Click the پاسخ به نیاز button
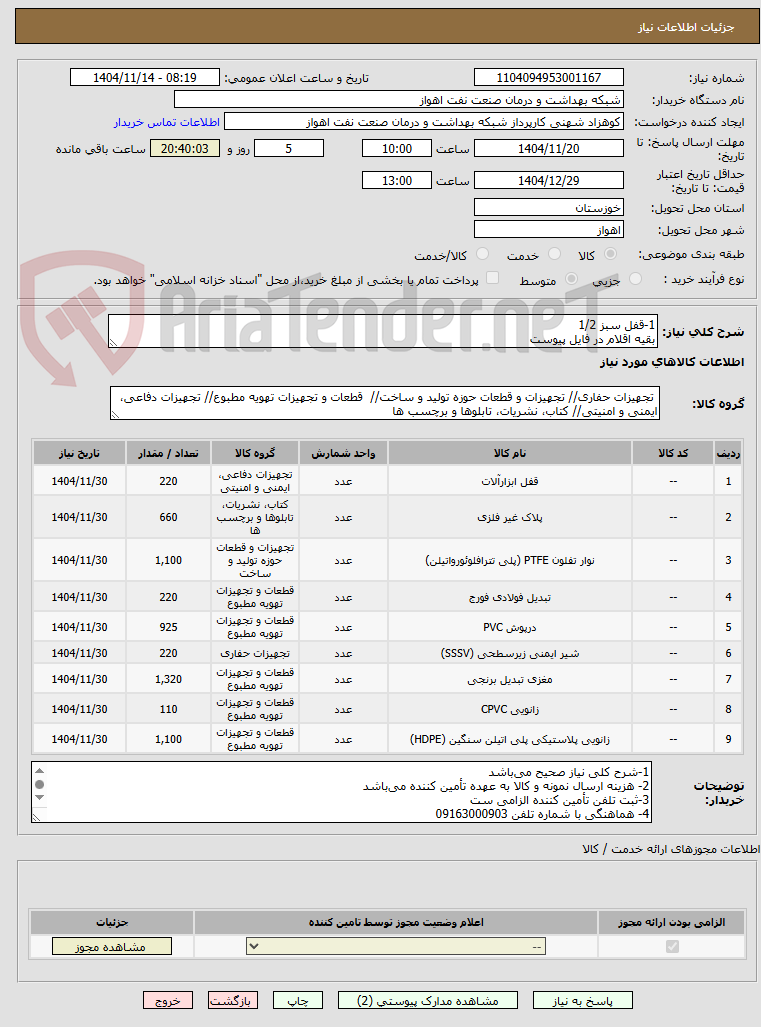 click(582, 1000)
